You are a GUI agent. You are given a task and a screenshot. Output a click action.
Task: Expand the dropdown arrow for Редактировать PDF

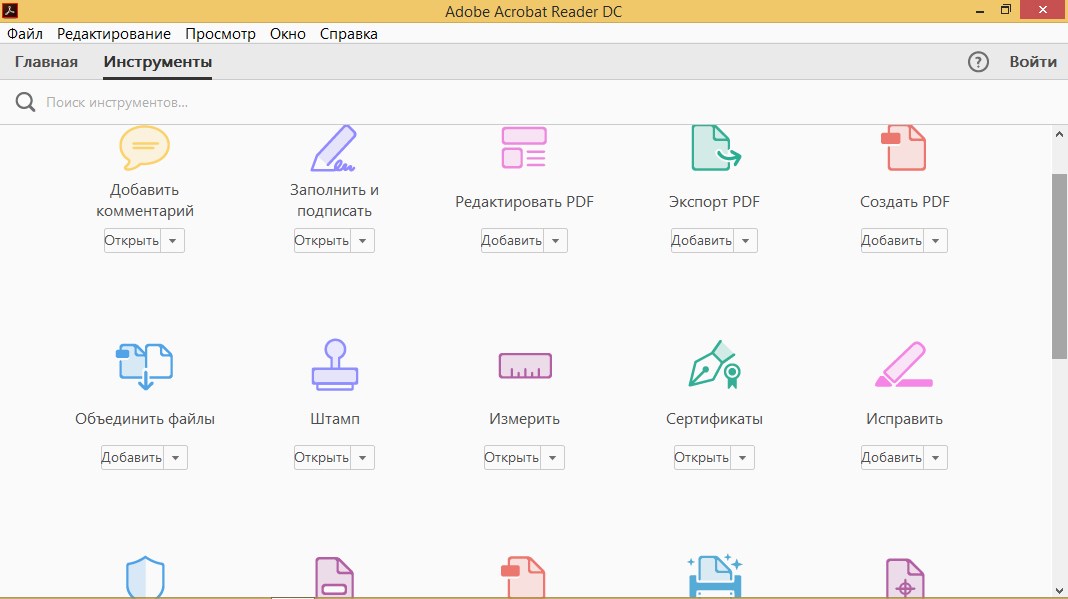pyautogui.click(x=555, y=241)
